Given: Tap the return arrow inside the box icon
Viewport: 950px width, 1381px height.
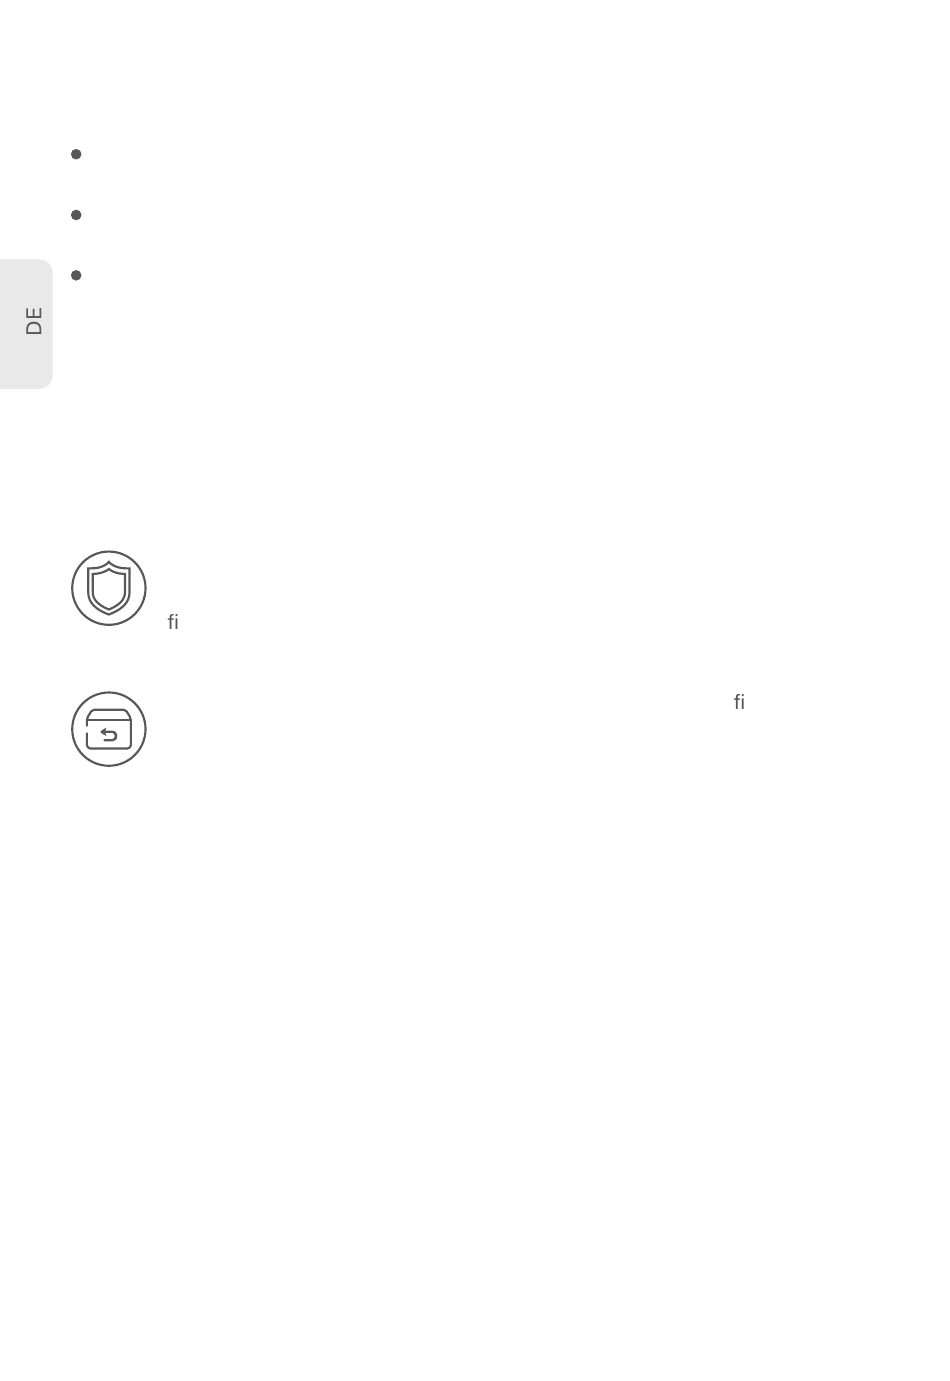Looking at the screenshot, I should coord(109,736).
